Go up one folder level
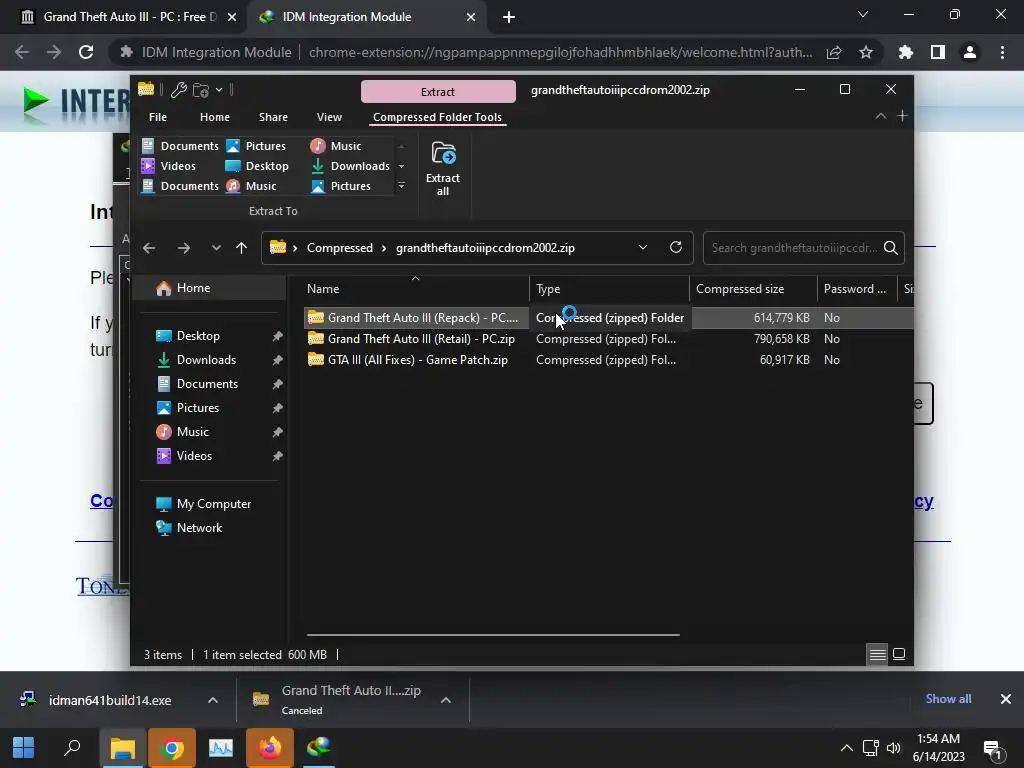 (241, 248)
